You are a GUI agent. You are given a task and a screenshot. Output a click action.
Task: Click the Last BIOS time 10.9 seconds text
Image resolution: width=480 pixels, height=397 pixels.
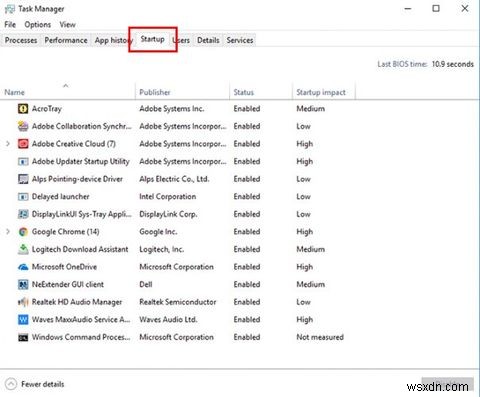[x=425, y=64]
